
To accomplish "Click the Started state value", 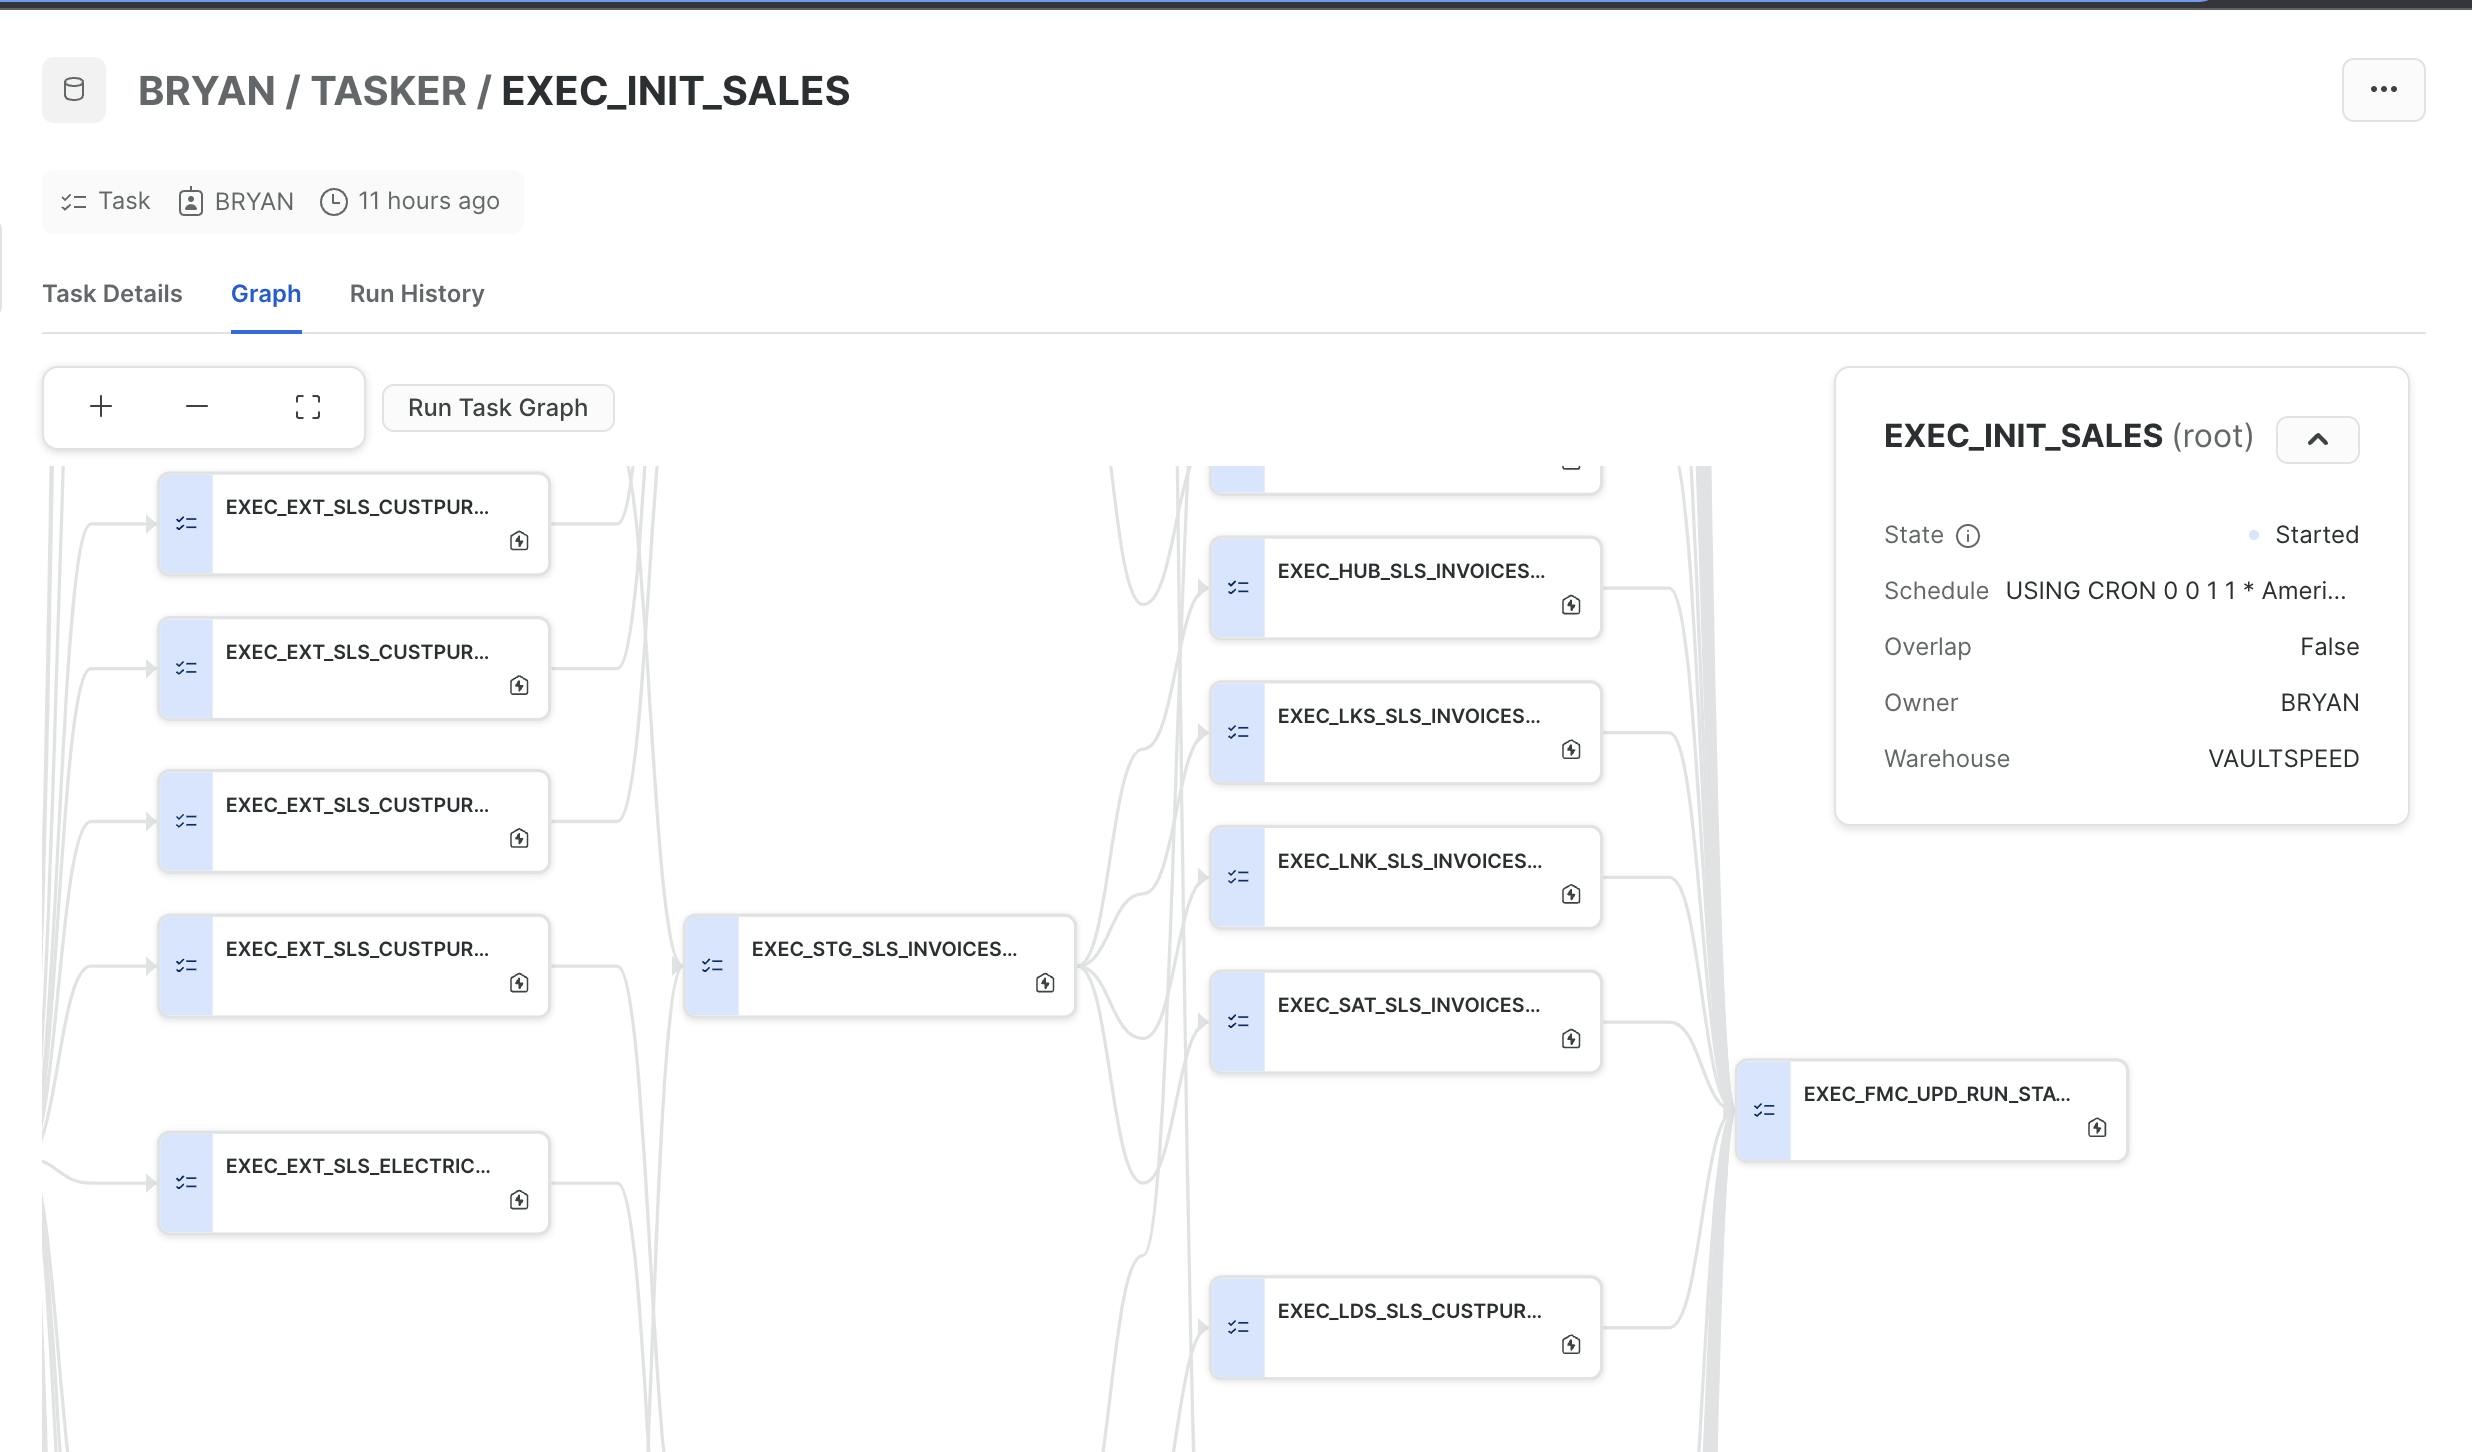I will pos(2316,535).
